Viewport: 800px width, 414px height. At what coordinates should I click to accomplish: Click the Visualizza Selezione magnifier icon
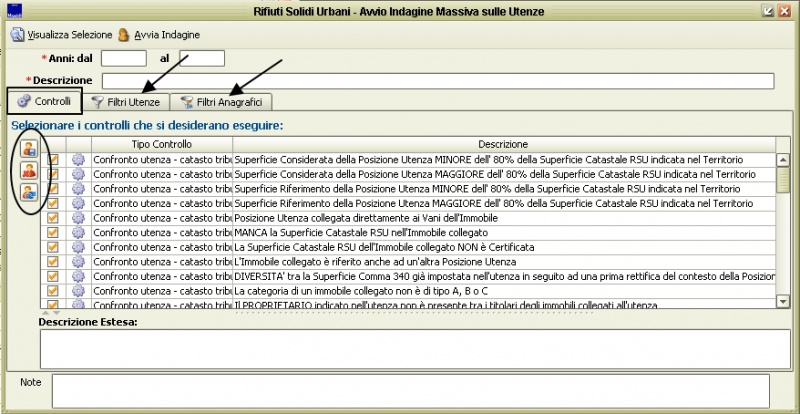(18, 35)
